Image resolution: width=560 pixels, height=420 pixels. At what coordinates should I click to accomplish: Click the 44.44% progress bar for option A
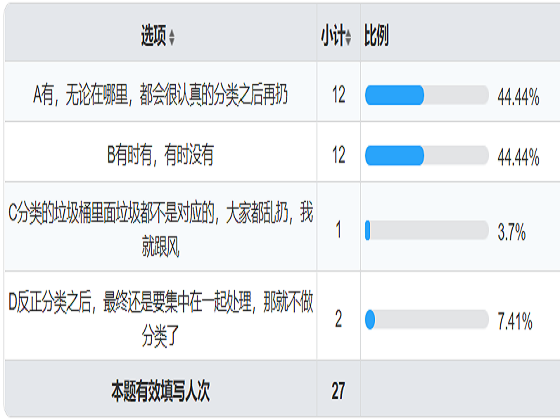pos(427,95)
